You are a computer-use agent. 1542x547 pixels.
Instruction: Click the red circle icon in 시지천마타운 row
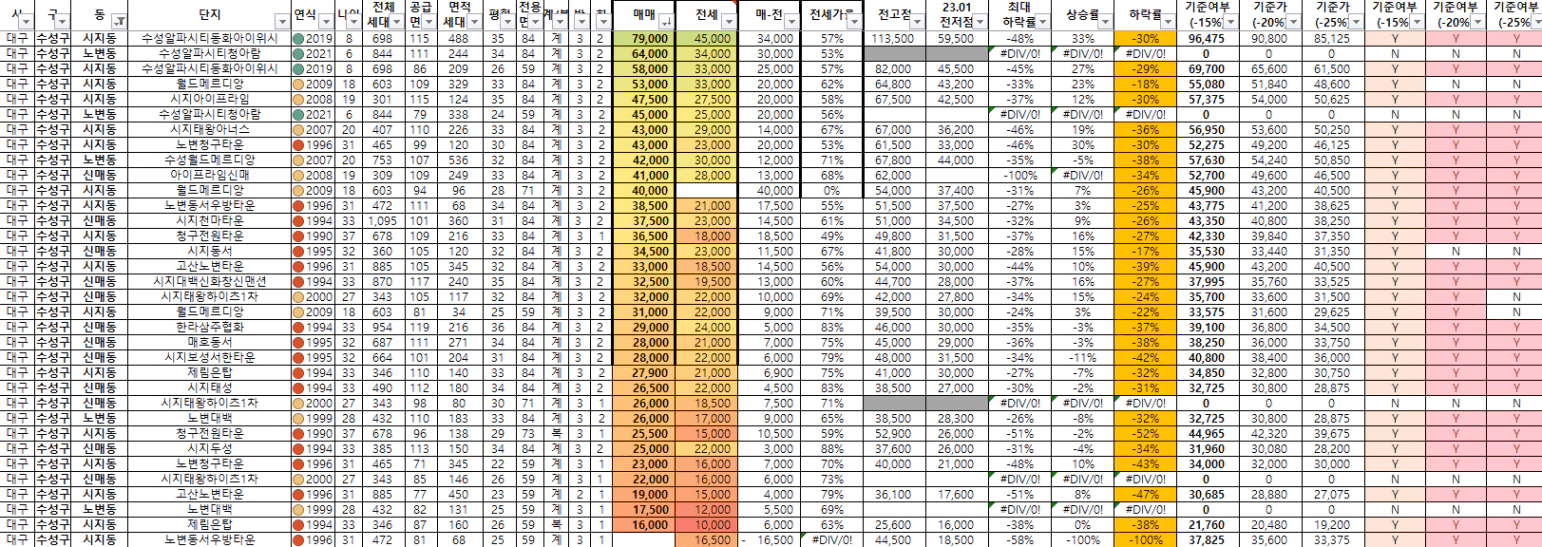[300, 221]
